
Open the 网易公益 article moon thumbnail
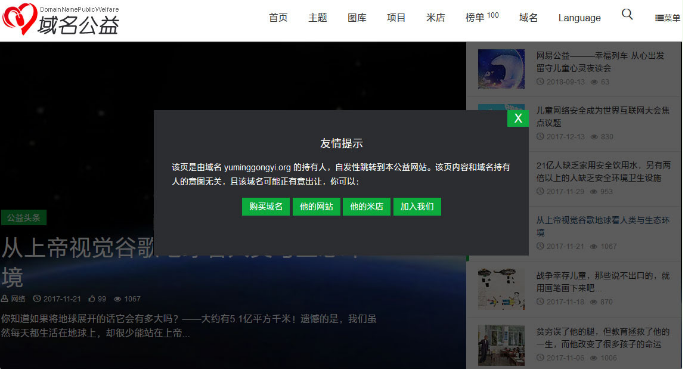(x=501, y=69)
